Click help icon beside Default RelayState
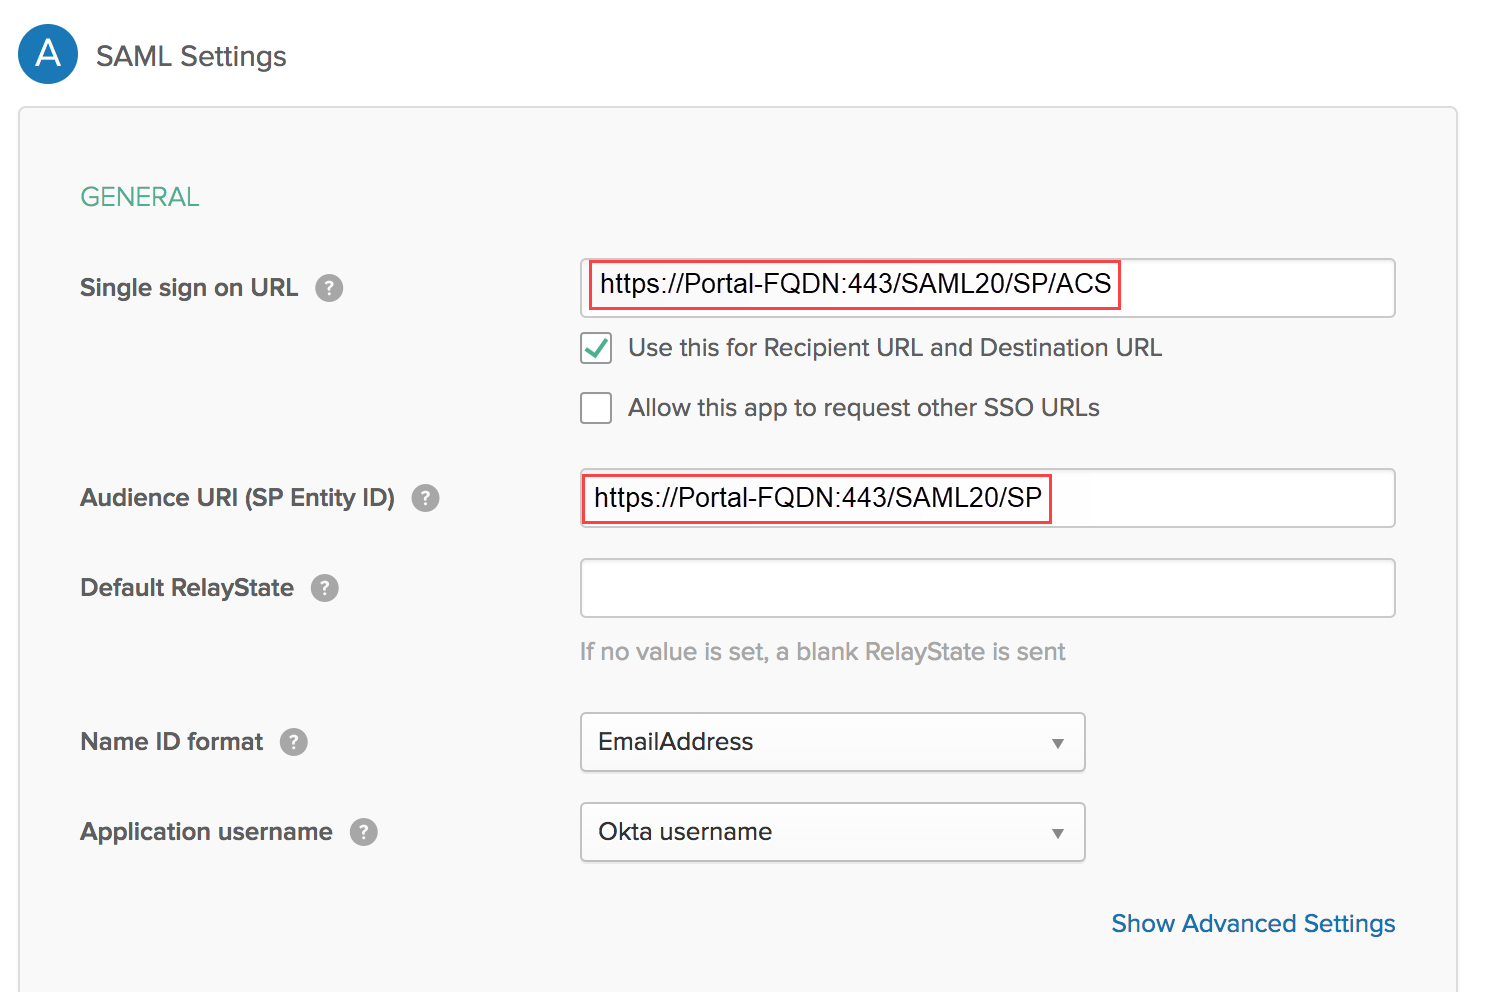The width and height of the screenshot is (1488, 992). point(324,588)
